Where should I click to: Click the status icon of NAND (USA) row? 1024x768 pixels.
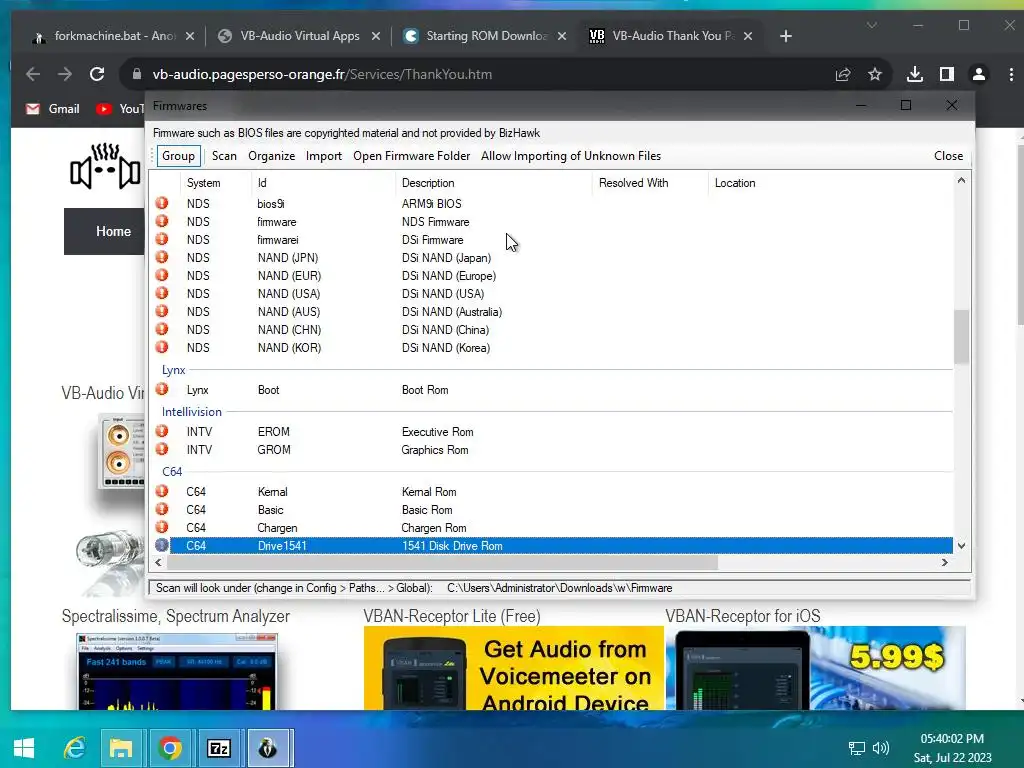(162, 293)
